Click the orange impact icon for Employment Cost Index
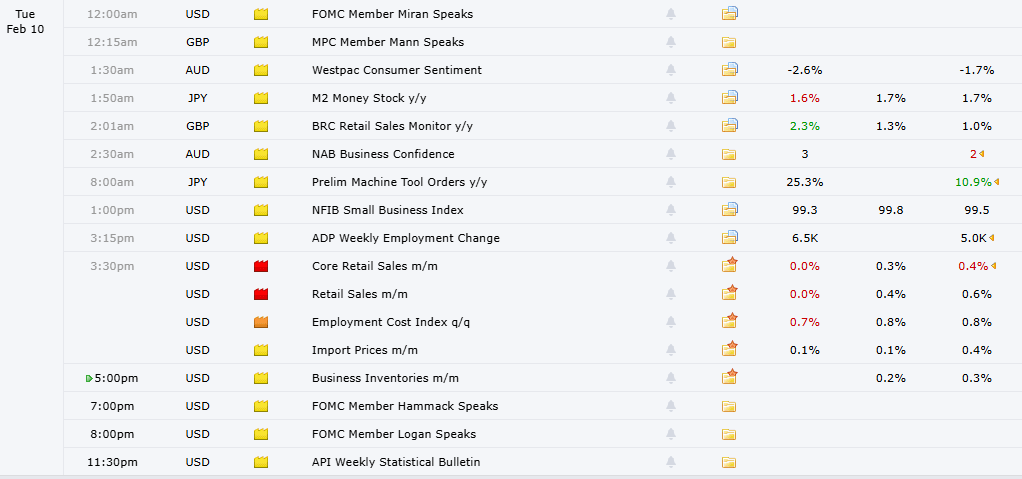This screenshot has height=479, width=1022. point(262,322)
